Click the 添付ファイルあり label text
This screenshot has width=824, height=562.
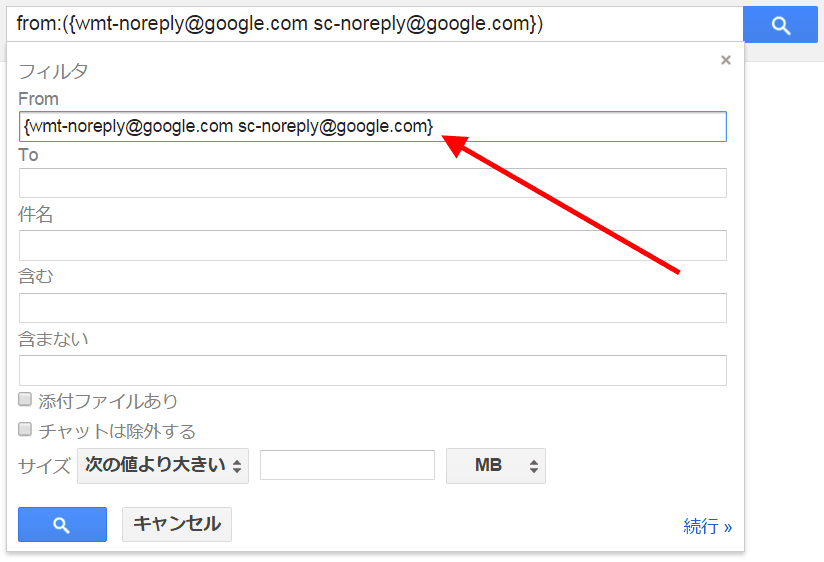tap(108, 401)
